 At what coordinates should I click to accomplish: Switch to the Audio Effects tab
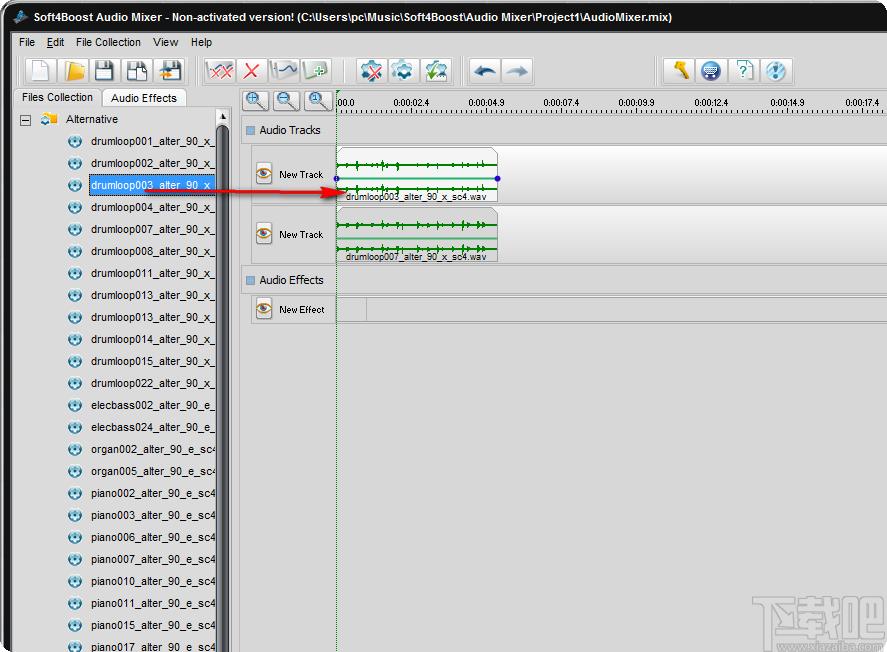point(144,98)
